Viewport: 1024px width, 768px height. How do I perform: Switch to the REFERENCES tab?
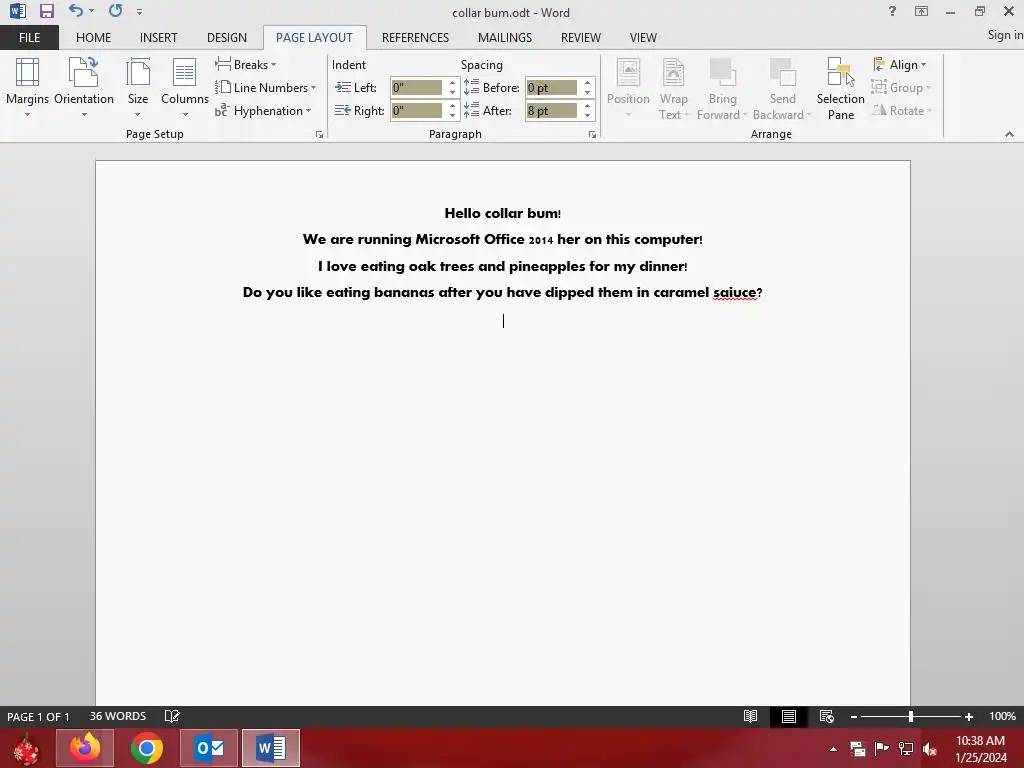(415, 38)
